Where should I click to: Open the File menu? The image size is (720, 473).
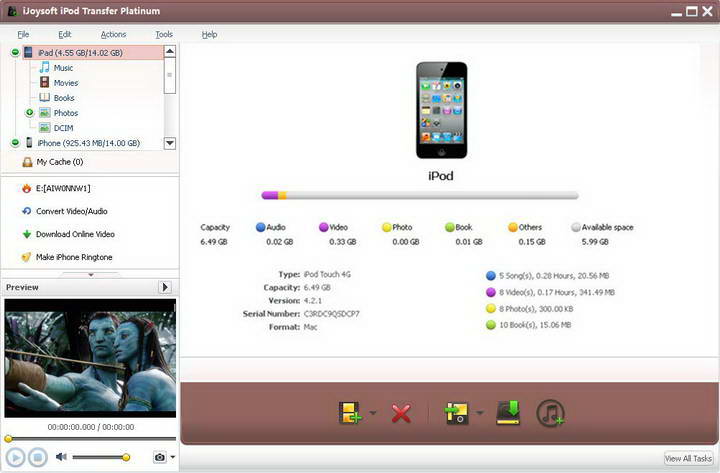pos(23,34)
